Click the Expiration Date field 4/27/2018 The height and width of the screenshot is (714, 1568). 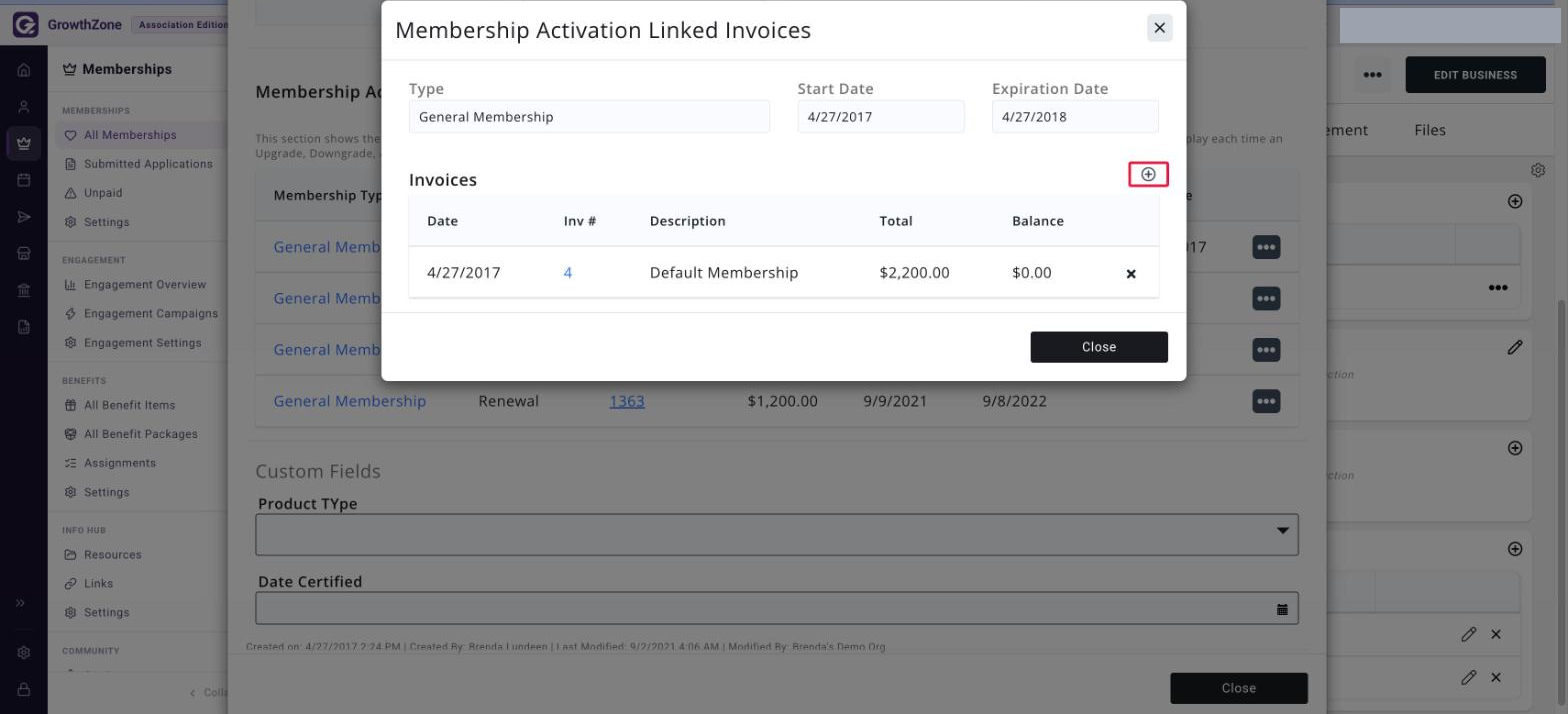pyautogui.click(x=1075, y=117)
